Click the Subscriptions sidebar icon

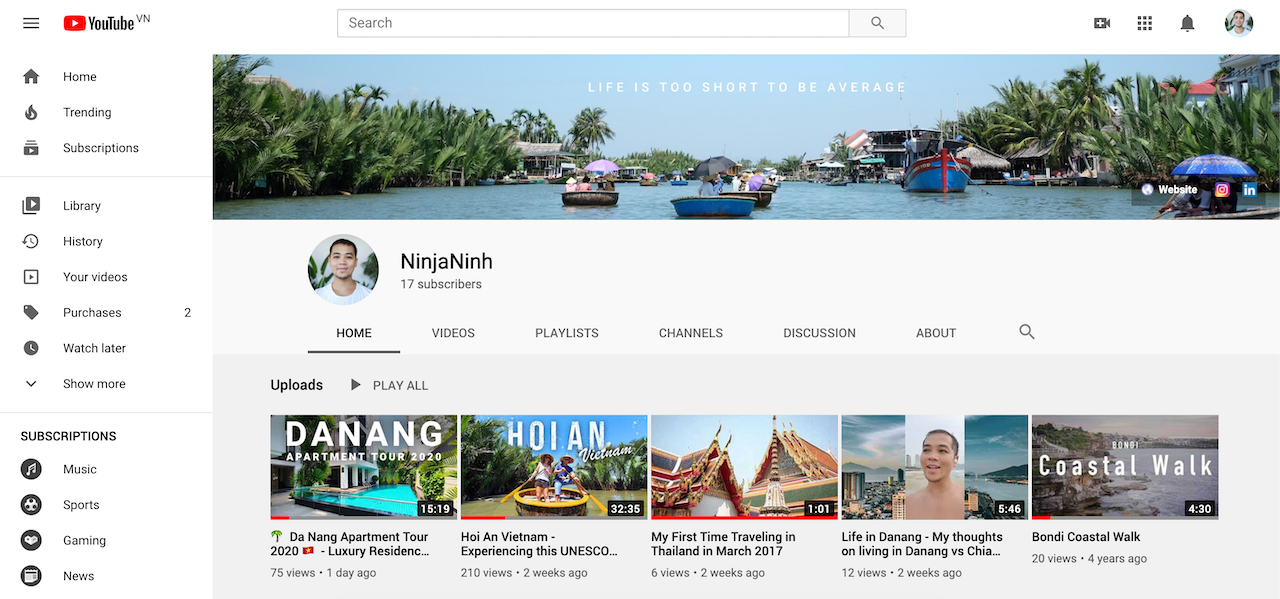31,148
